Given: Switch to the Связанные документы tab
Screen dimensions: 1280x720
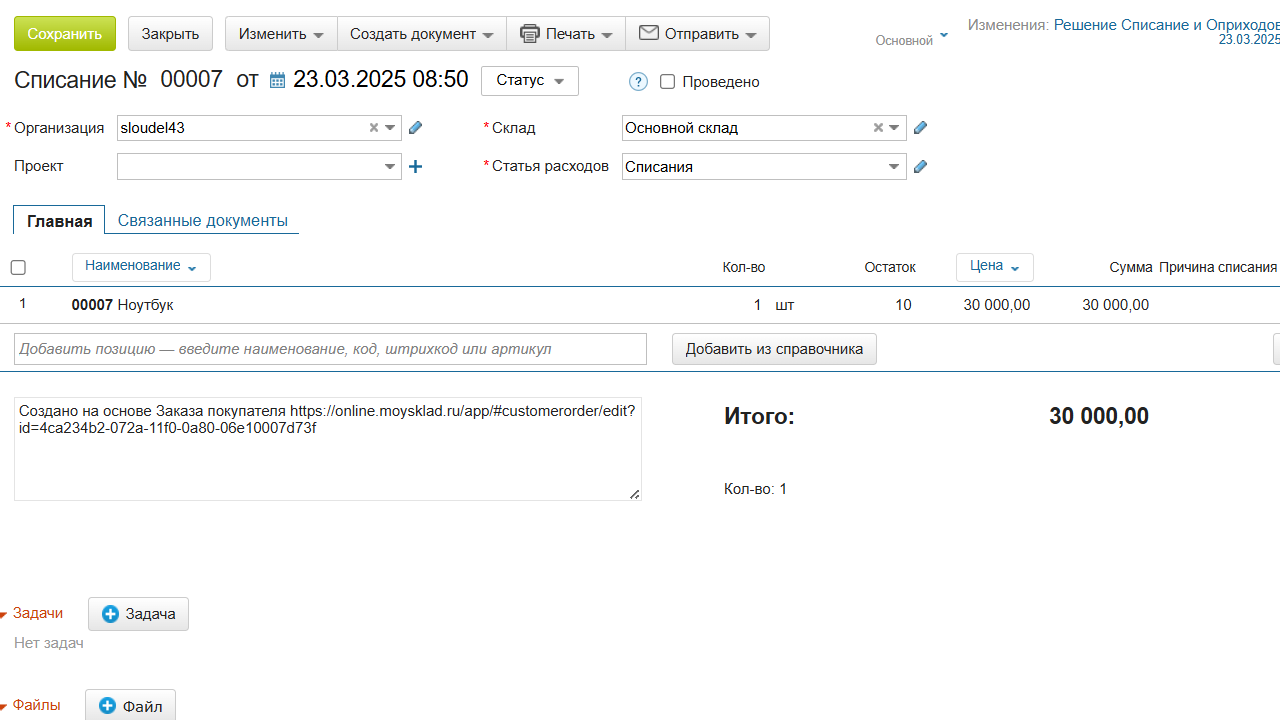Looking at the screenshot, I should coord(203,221).
